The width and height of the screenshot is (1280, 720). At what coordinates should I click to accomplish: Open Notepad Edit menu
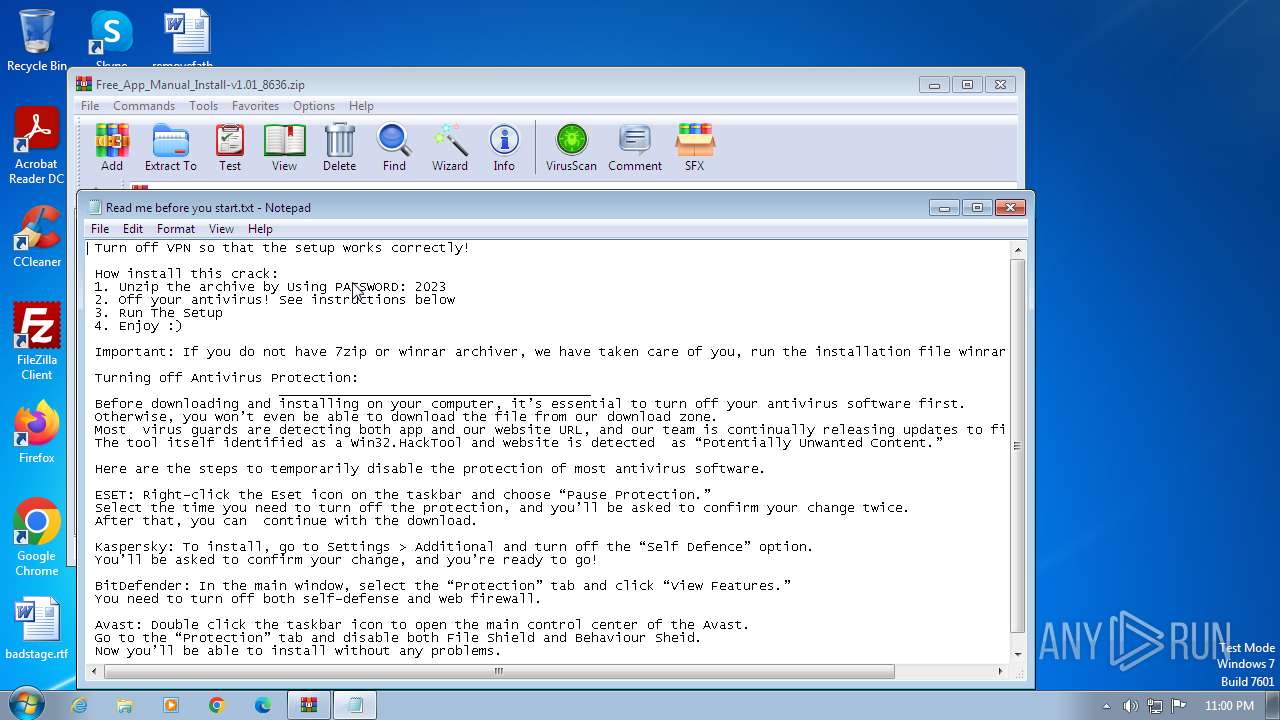pyautogui.click(x=133, y=229)
